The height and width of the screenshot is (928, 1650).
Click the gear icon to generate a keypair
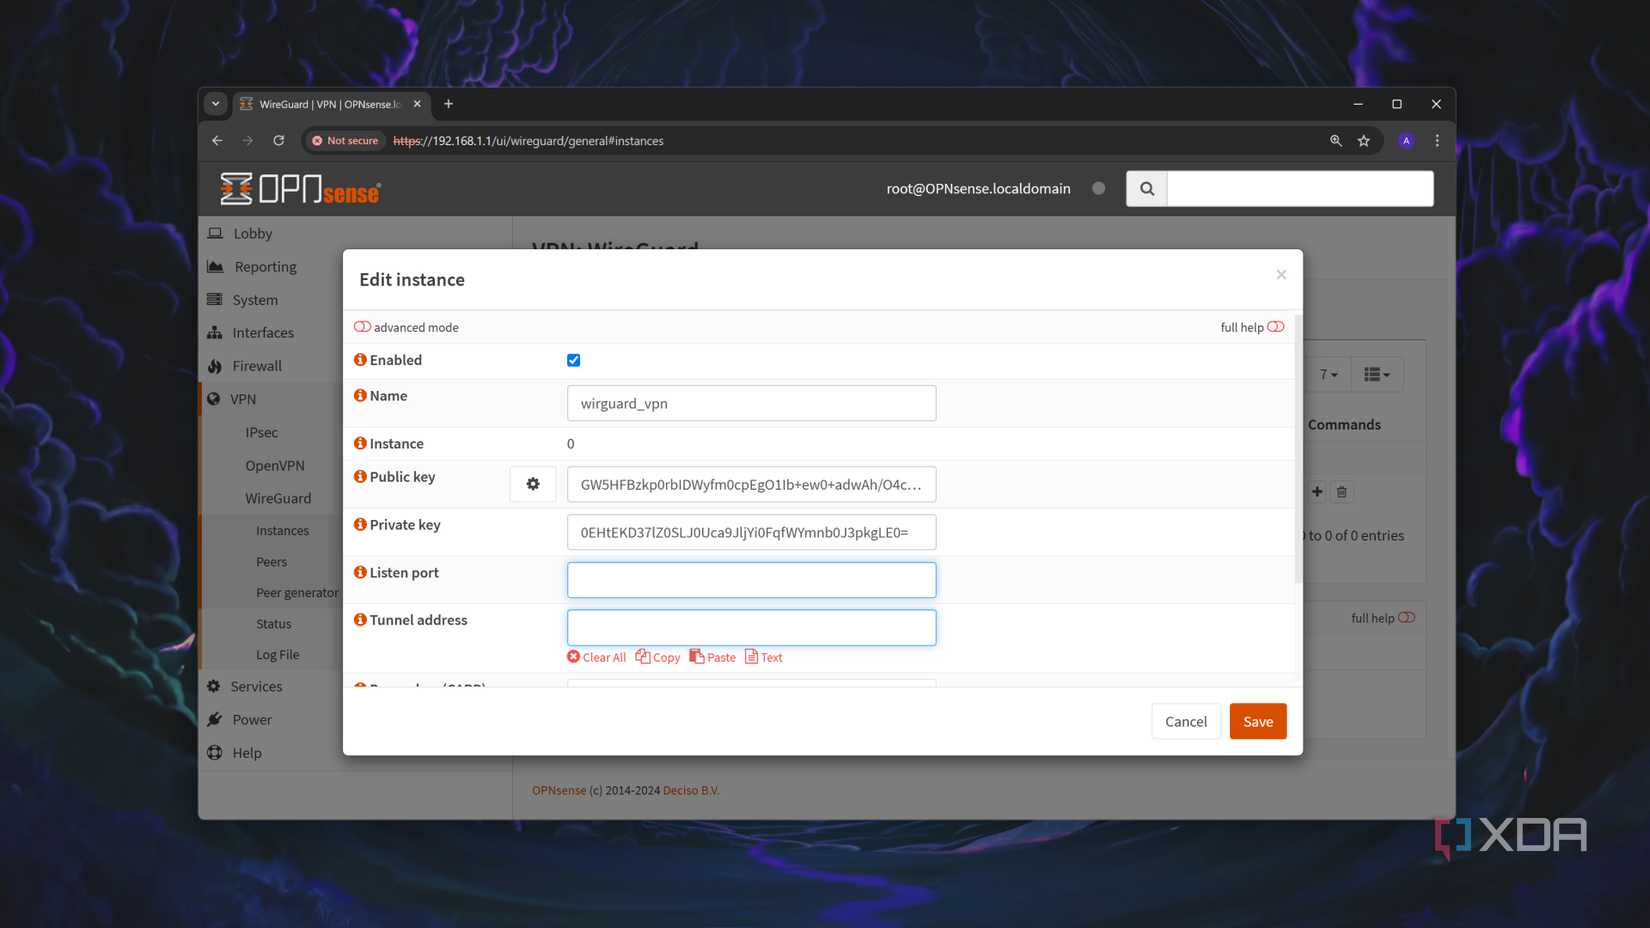[532, 483]
